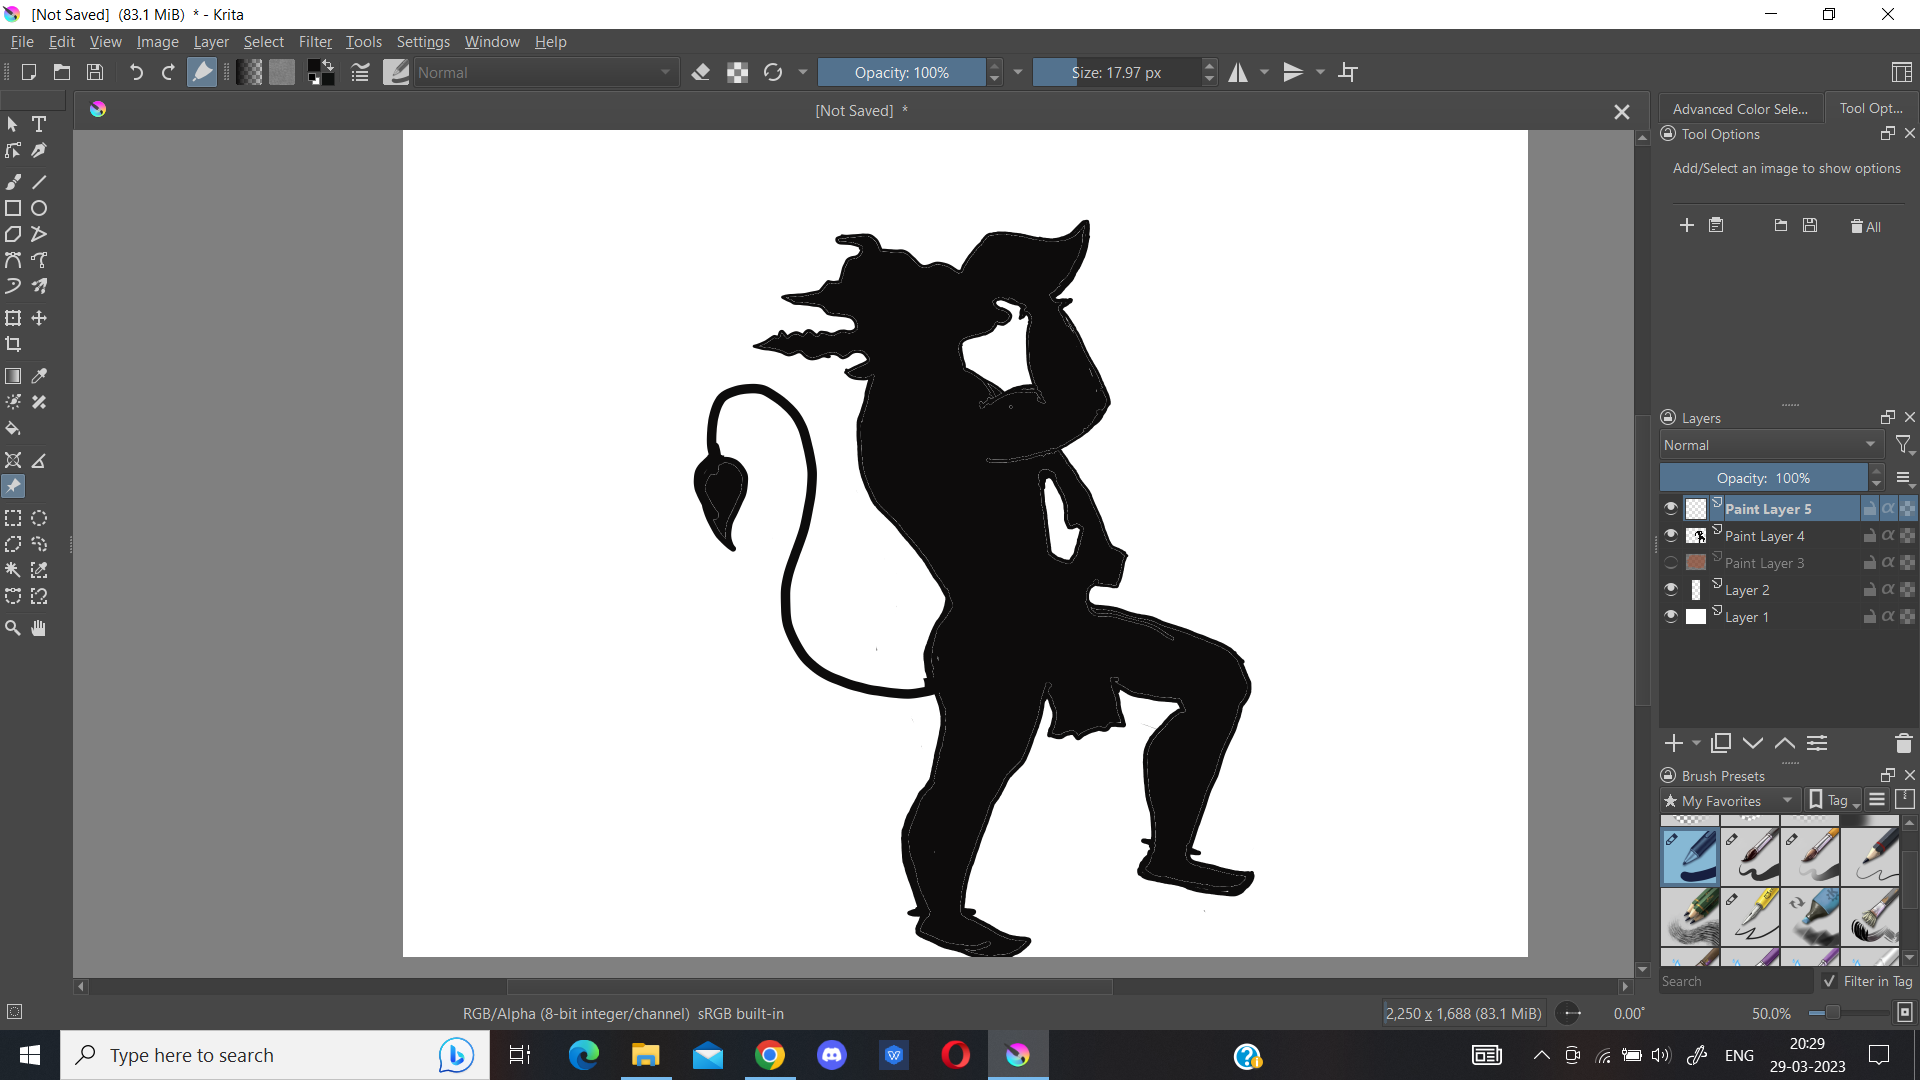Select the Zoom tool
Screen dimensions: 1920x1080
tap(13, 628)
